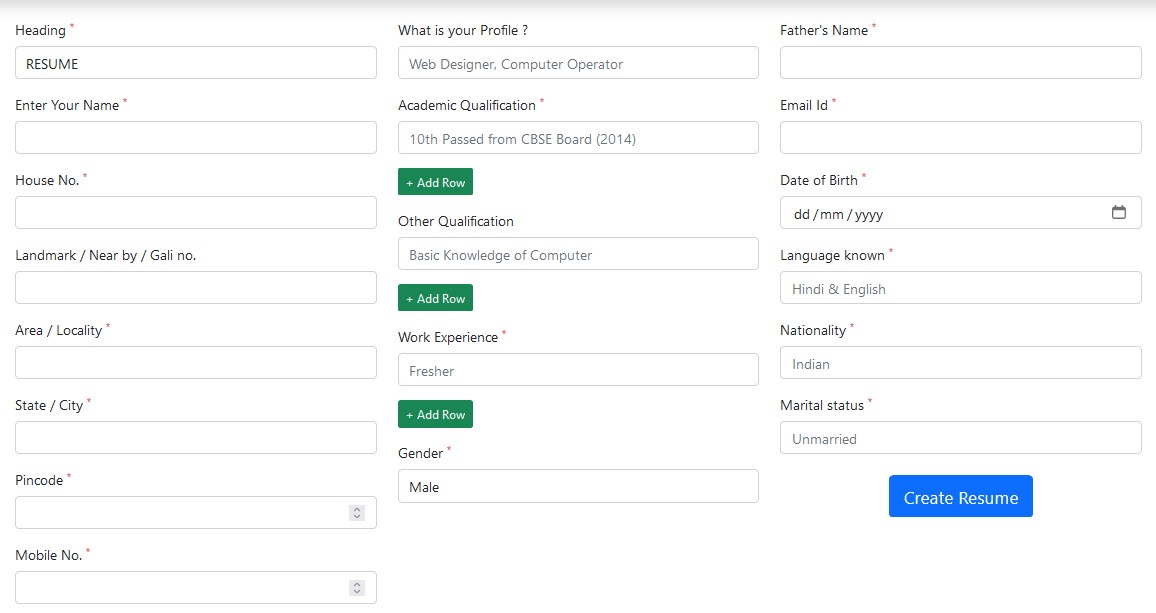This screenshot has width=1156, height=613.
Task: Open the Gender dropdown showing Male
Action: 578,486
